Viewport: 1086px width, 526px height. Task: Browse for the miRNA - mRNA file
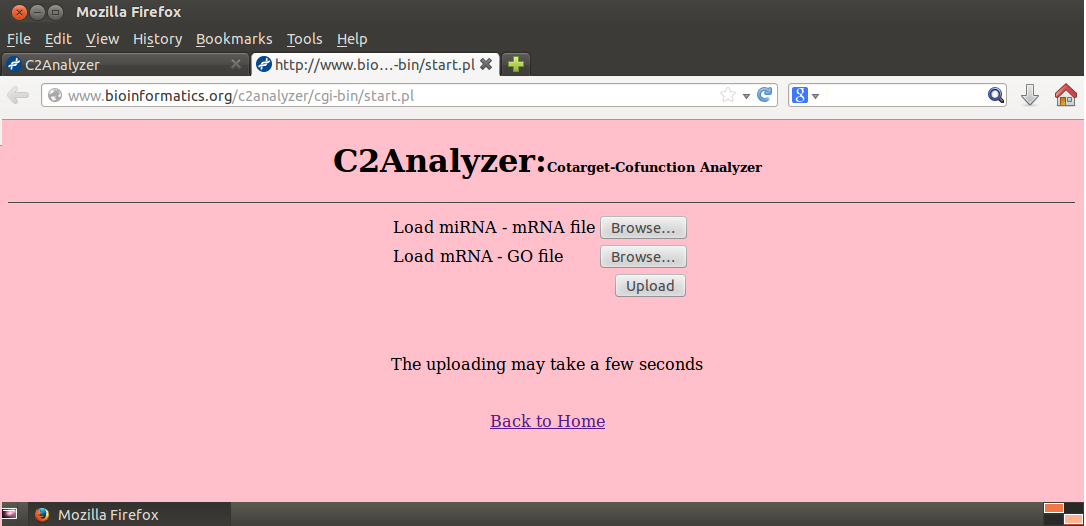[x=643, y=228]
